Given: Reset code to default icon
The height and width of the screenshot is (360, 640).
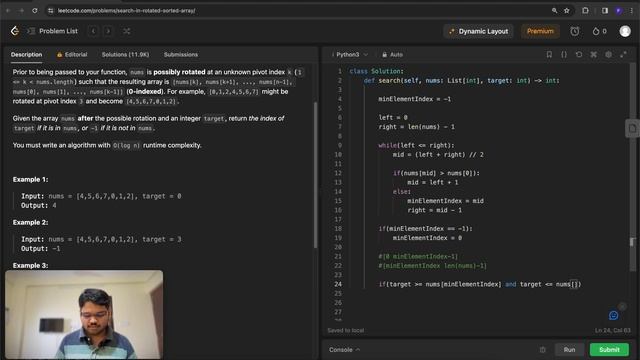Looking at the screenshot, I should [579, 54].
